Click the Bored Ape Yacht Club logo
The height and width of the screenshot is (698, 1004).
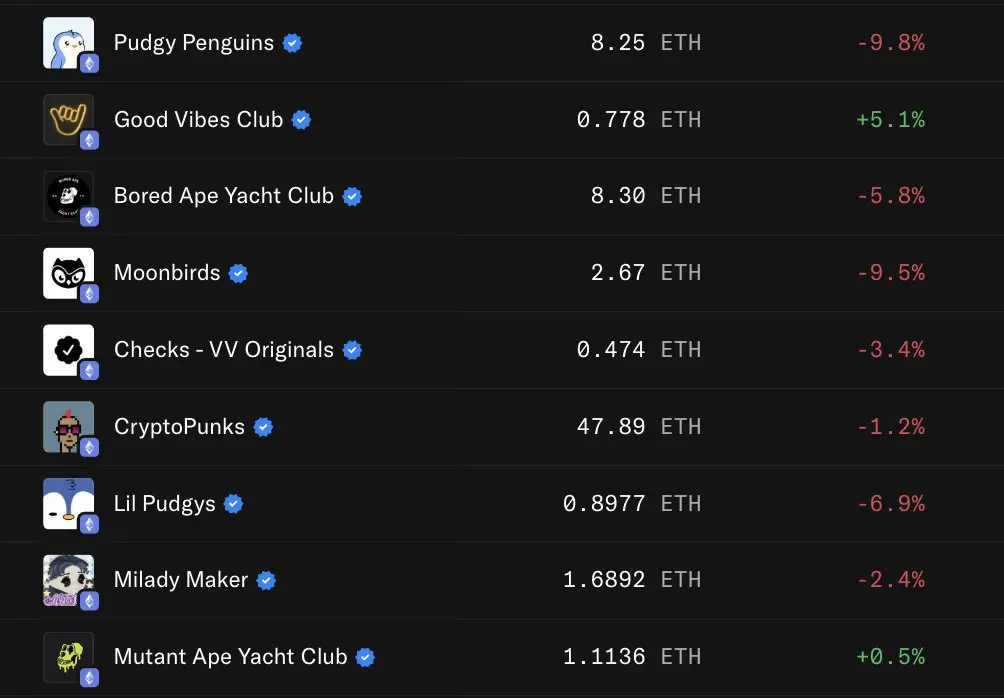click(67, 196)
